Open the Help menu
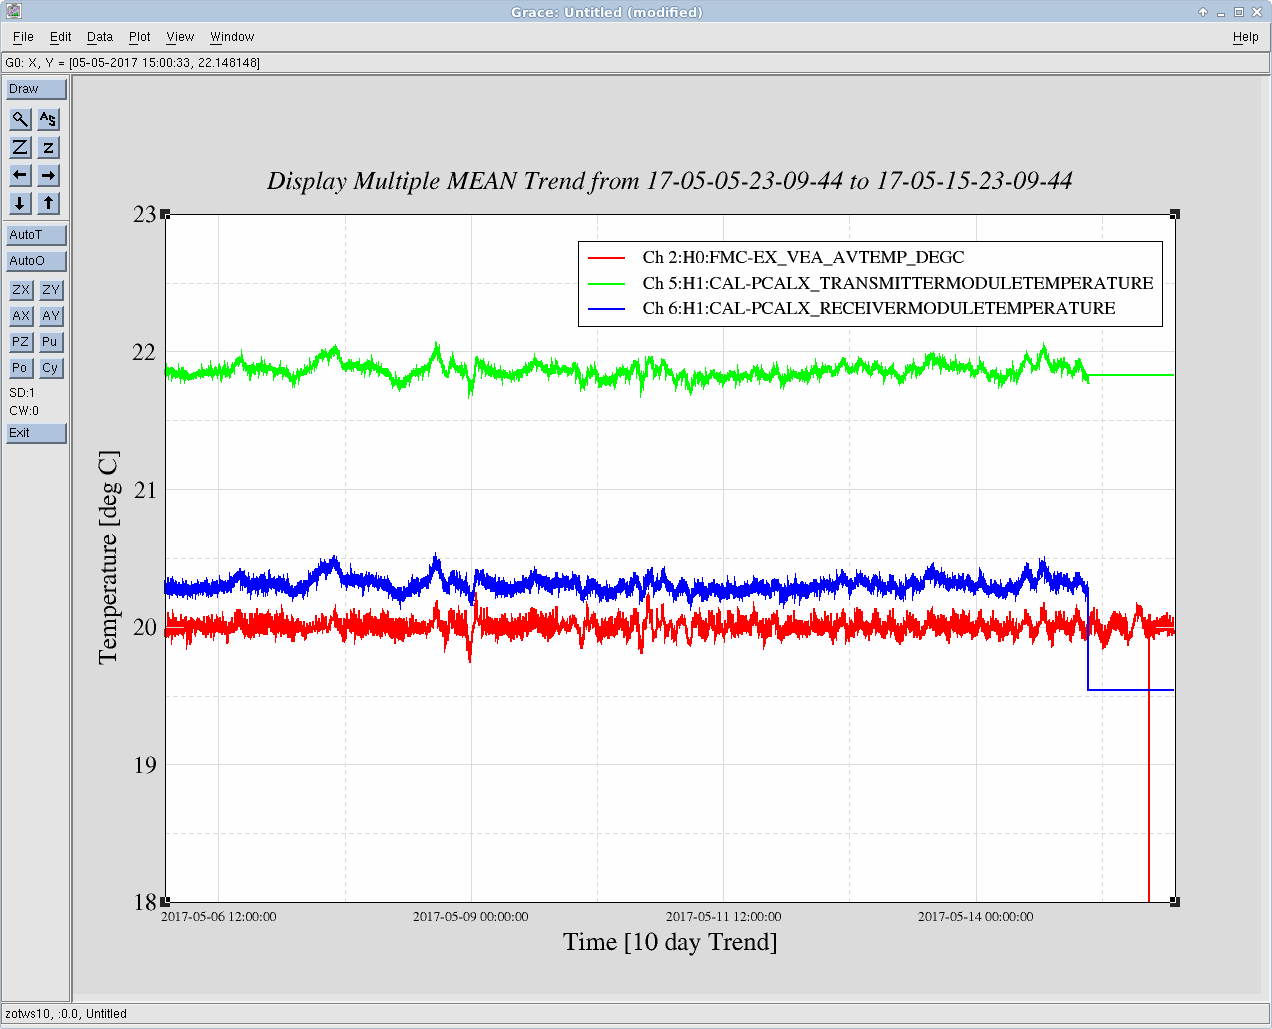1272x1029 pixels. click(x=1246, y=37)
